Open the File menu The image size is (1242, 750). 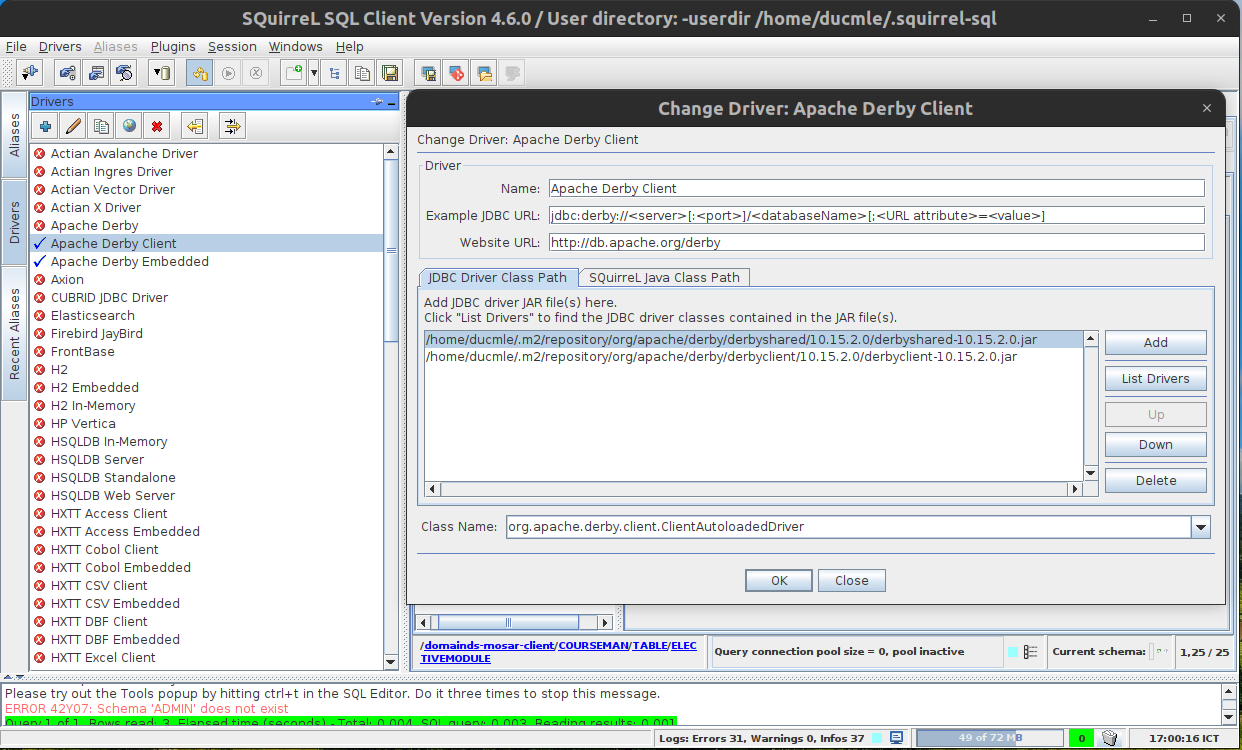16,47
